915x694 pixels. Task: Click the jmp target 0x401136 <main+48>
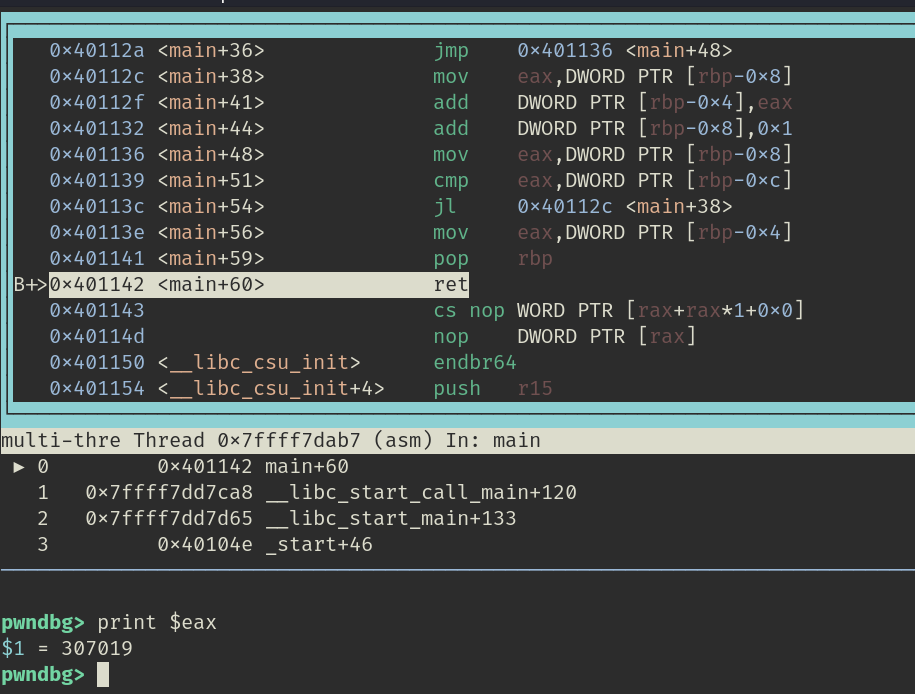click(x=624, y=51)
